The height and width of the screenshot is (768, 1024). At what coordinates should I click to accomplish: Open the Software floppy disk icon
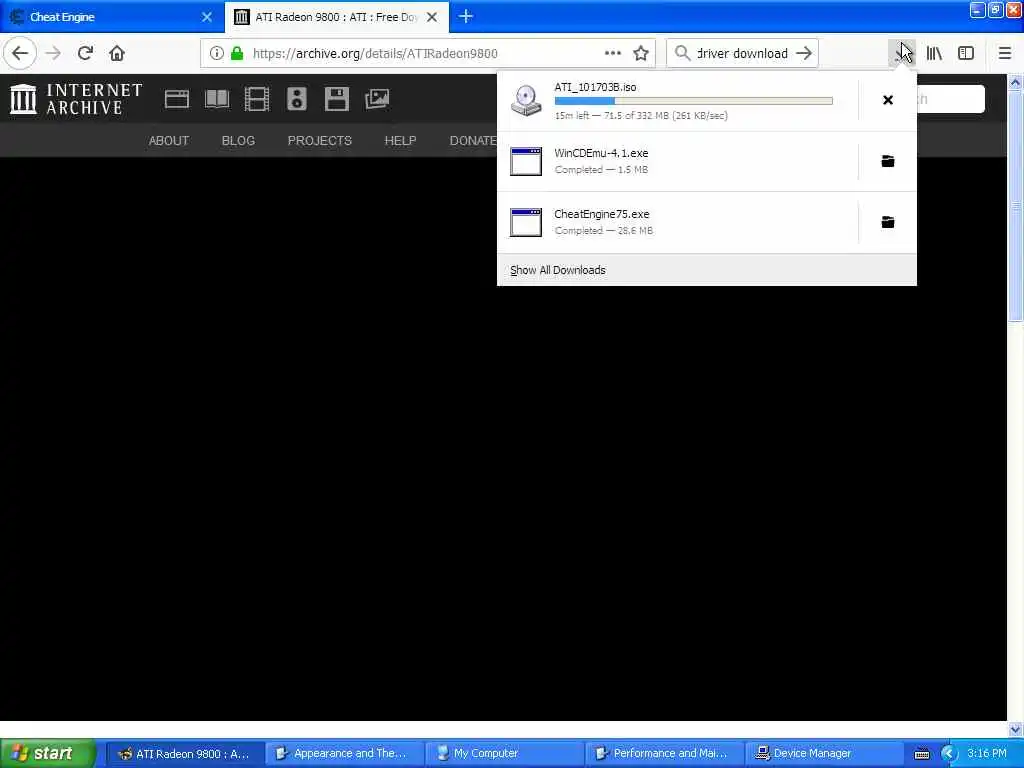tap(336, 99)
